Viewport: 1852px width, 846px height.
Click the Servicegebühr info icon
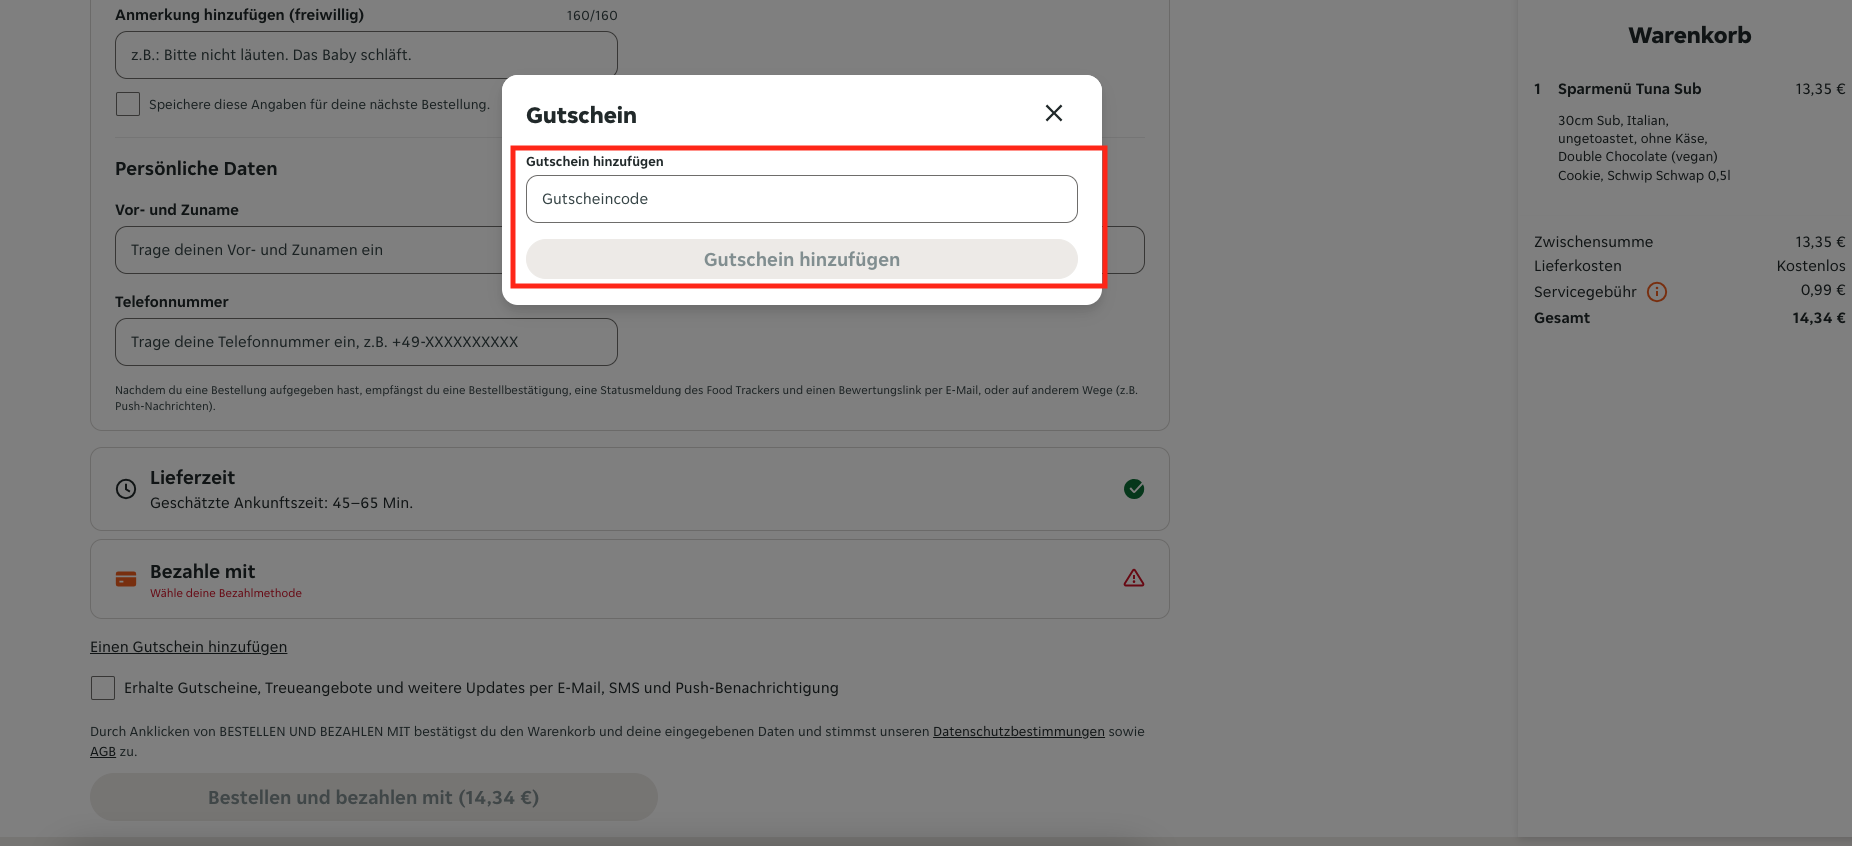click(1657, 292)
